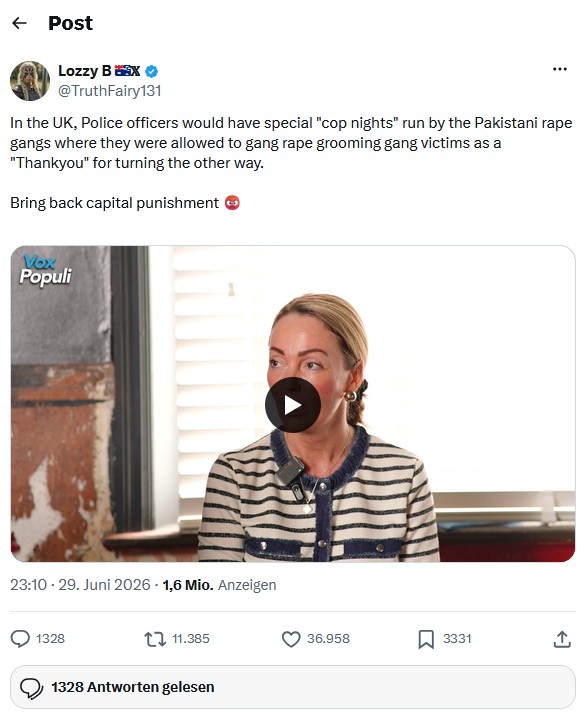Repost using the retweet arrows icon
Viewport: 587px width, 721px height.
155,639
